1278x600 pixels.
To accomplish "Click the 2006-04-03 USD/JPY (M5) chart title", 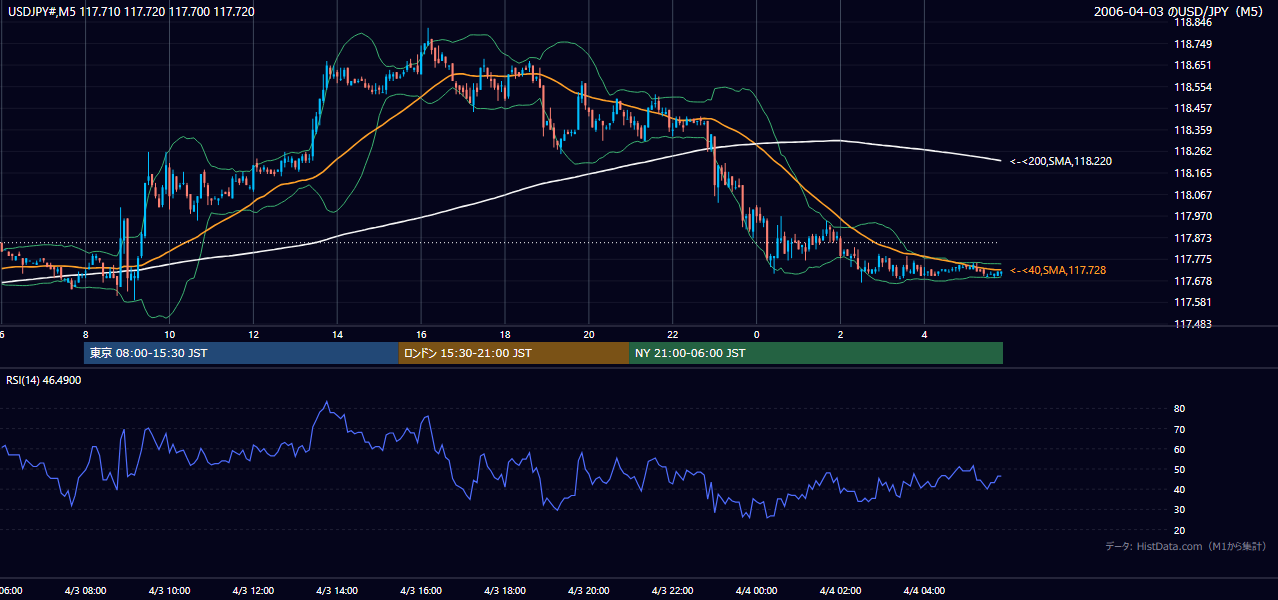I will pyautogui.click(x=1180, y=11).
